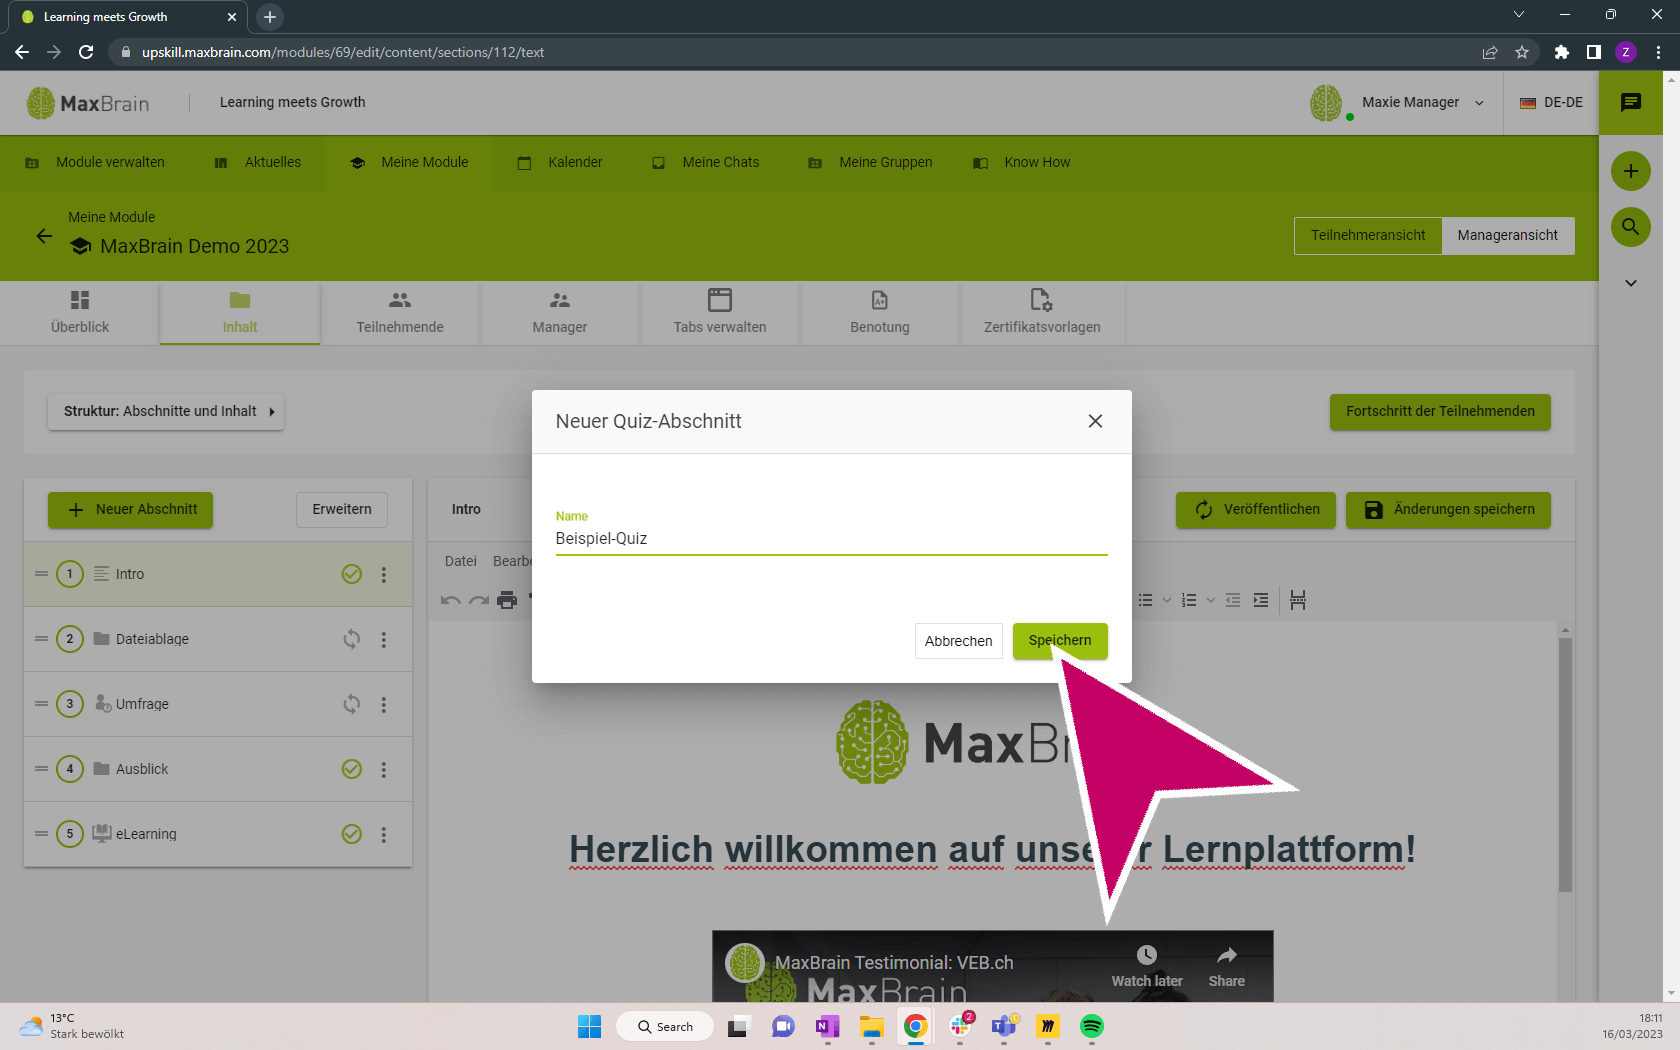Click published checkmark on eLearning row
This screenshot has height=1050, width=1680.
click(x=352, y=834)
